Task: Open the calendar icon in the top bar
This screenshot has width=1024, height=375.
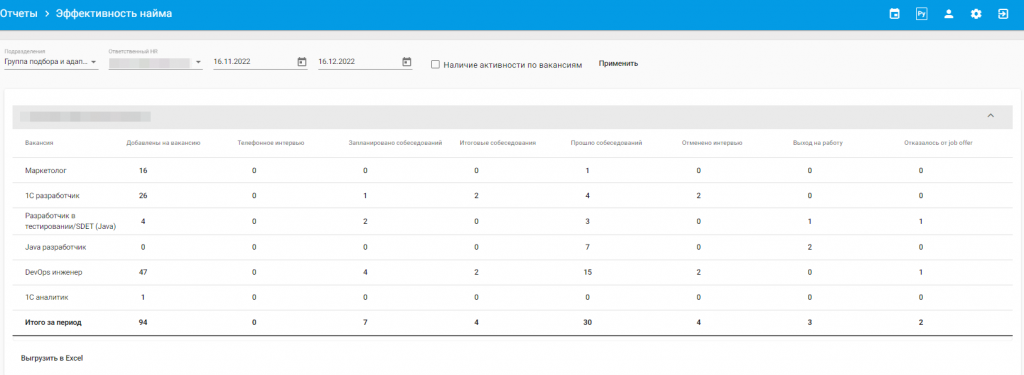Action: pos(894,14)
